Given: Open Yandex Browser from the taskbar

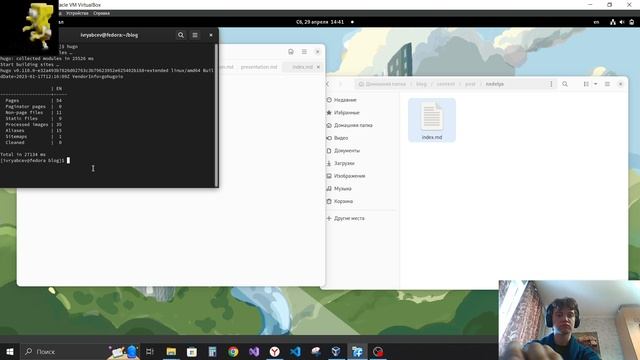Looking at the screenshot, I should coord(275,351).
